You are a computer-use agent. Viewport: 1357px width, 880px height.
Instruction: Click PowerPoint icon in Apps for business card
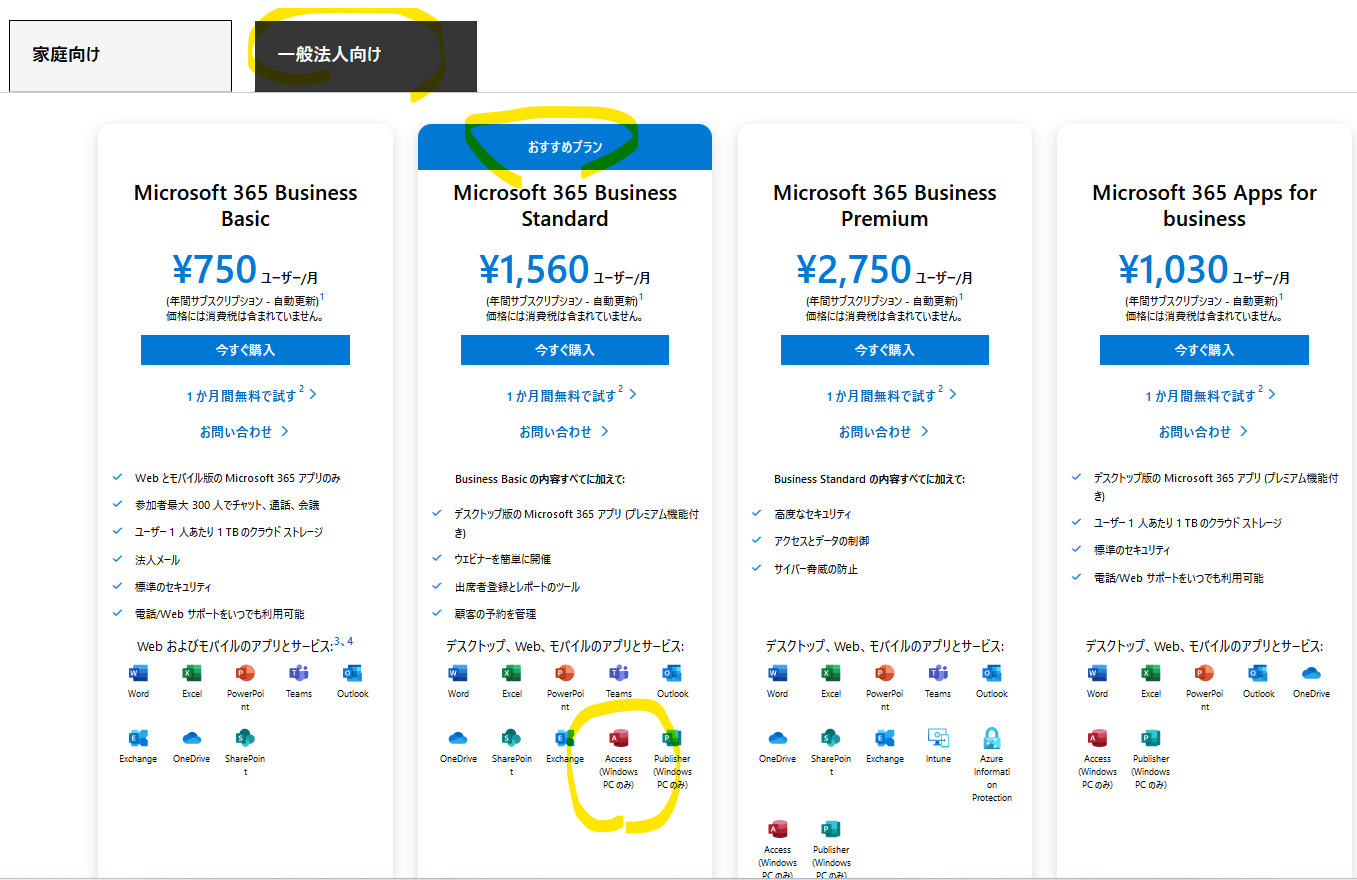[x=1204, y=673]
